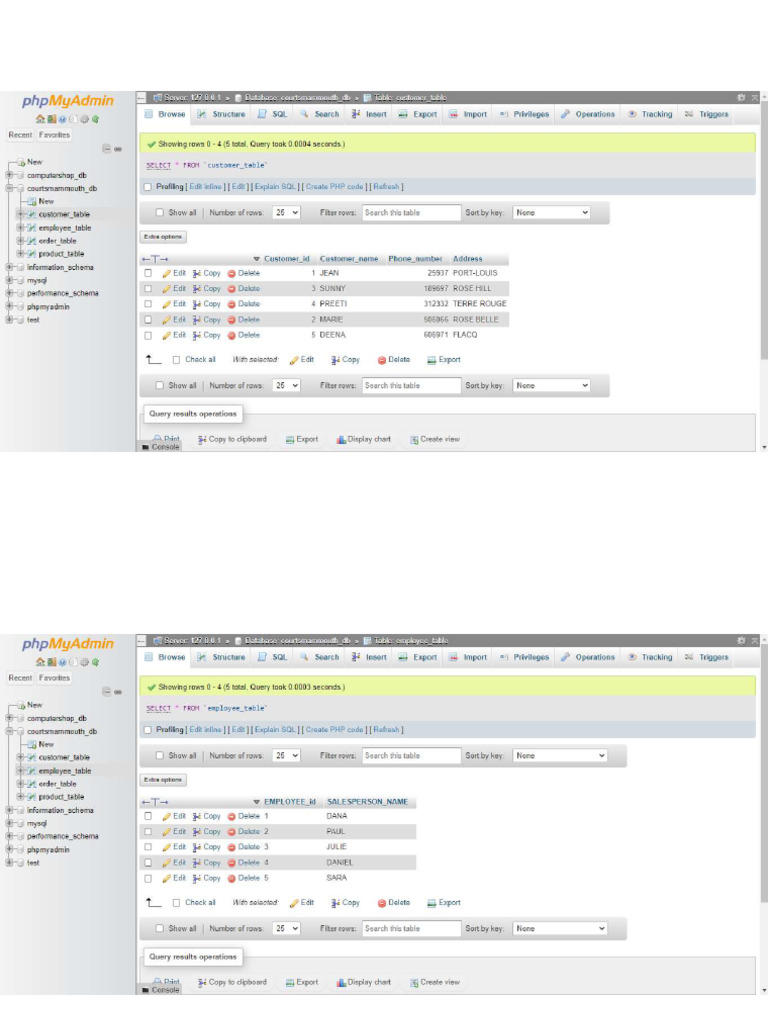Click Copy to clipboard in customer_table window
This screenshot has height=1024, width=768.
point(232,440)
